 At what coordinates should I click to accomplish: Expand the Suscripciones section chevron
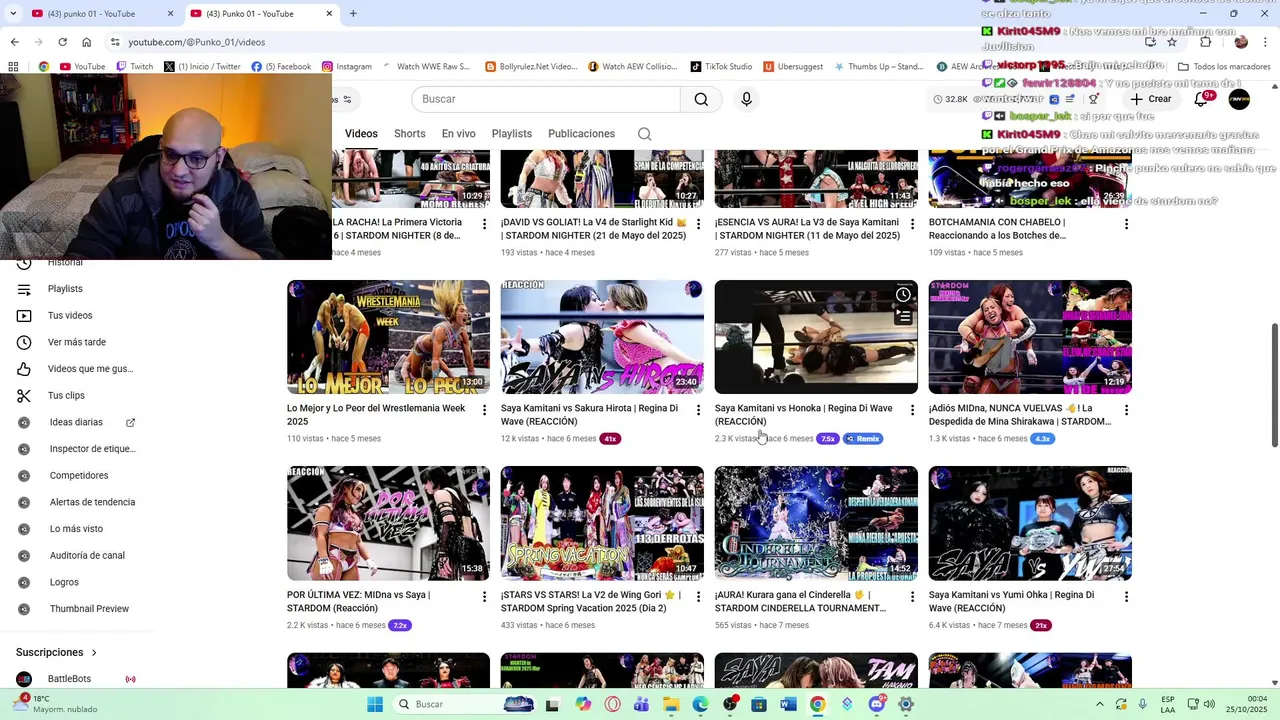[x=94, y=653]
